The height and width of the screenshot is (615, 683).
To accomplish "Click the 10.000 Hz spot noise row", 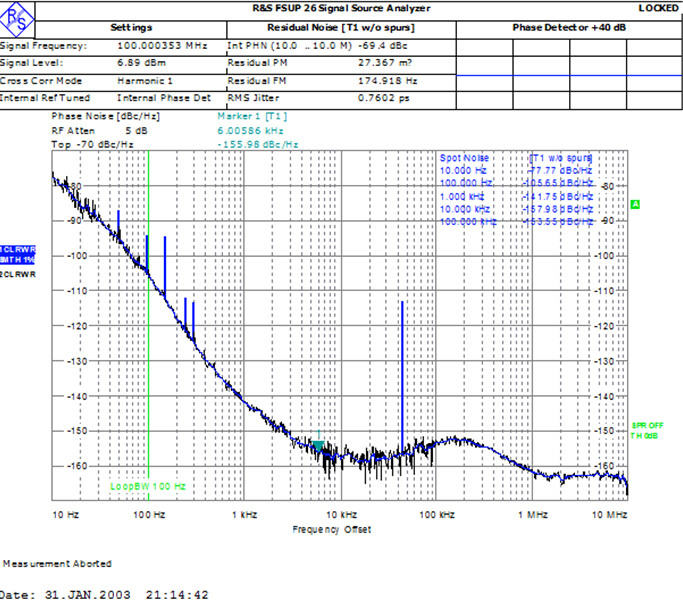I will 516,170.
